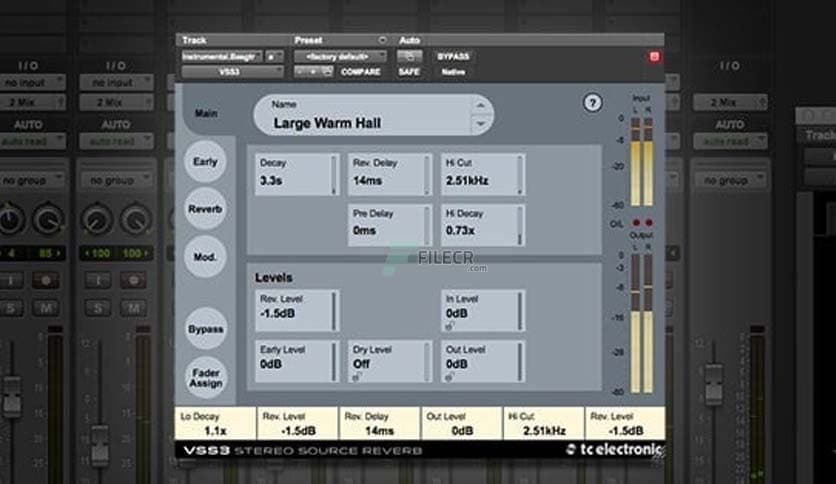Open the plugin automation enable button under Auto
This screenshot has height=484, width=836.
point(409,56)
